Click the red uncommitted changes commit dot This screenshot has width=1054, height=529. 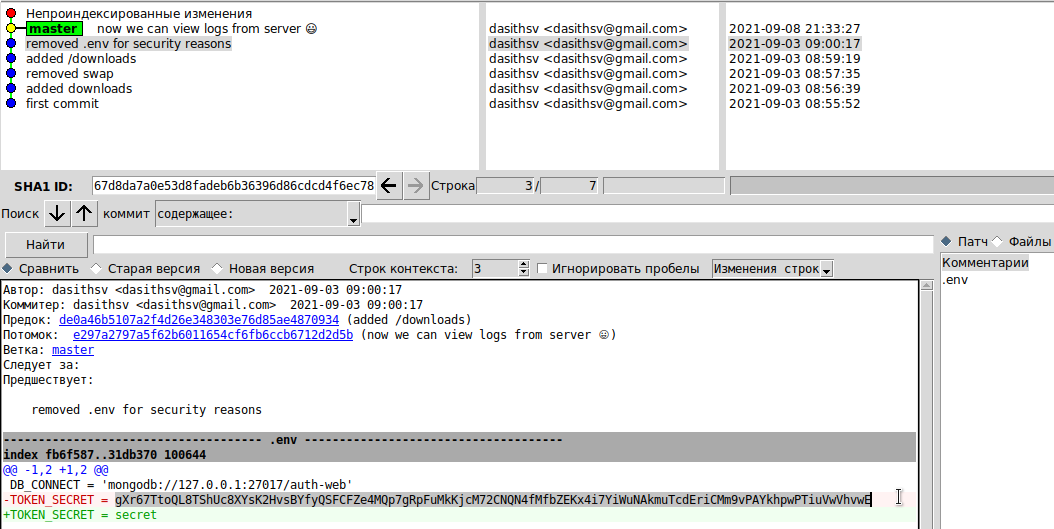coord(11,14)
